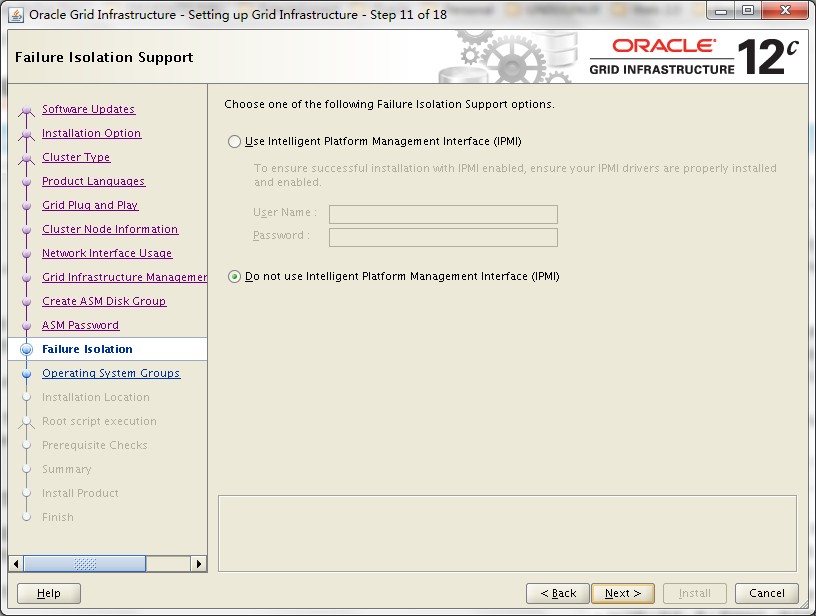Image resolution: width=816 pixels, height=616 pixels.
Task: Go to Grid Plug and Play step
Action: click(90, 205)
